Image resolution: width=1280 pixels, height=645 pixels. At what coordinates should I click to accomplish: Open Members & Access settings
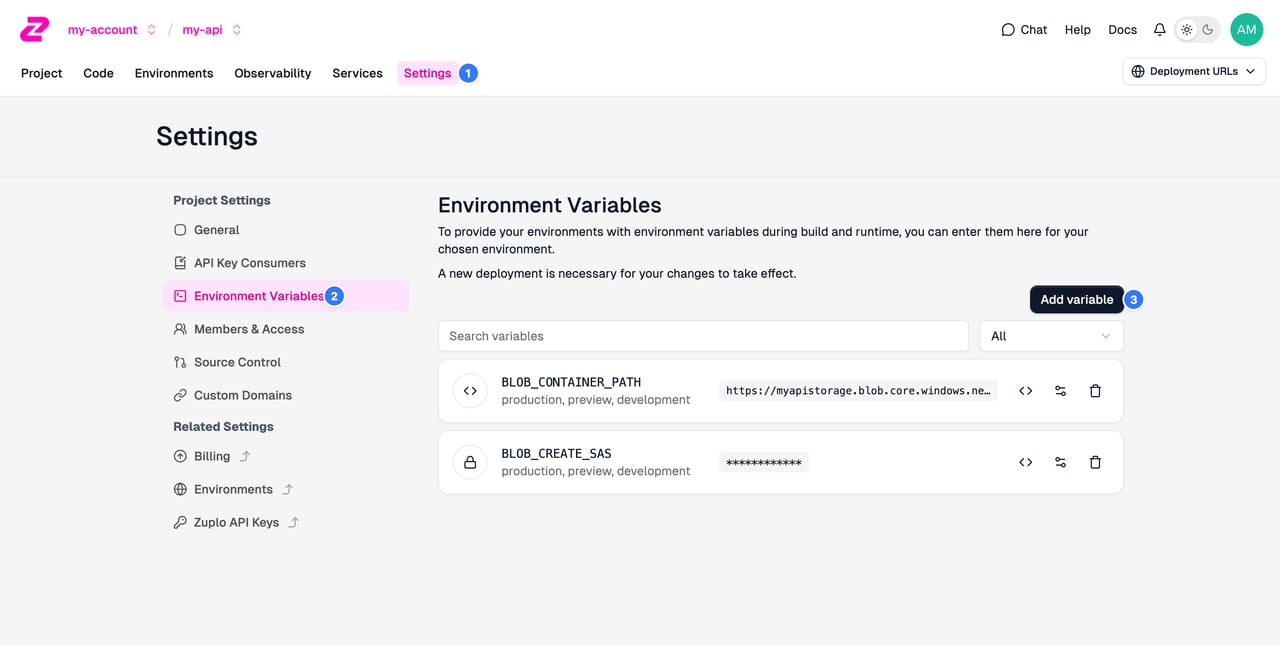(x=286, y=329)
